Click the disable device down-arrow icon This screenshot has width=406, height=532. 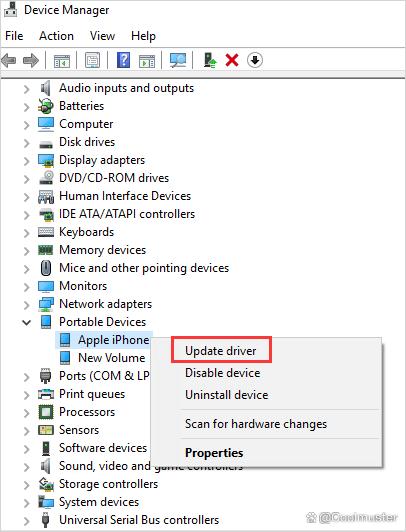click(255, 60)
